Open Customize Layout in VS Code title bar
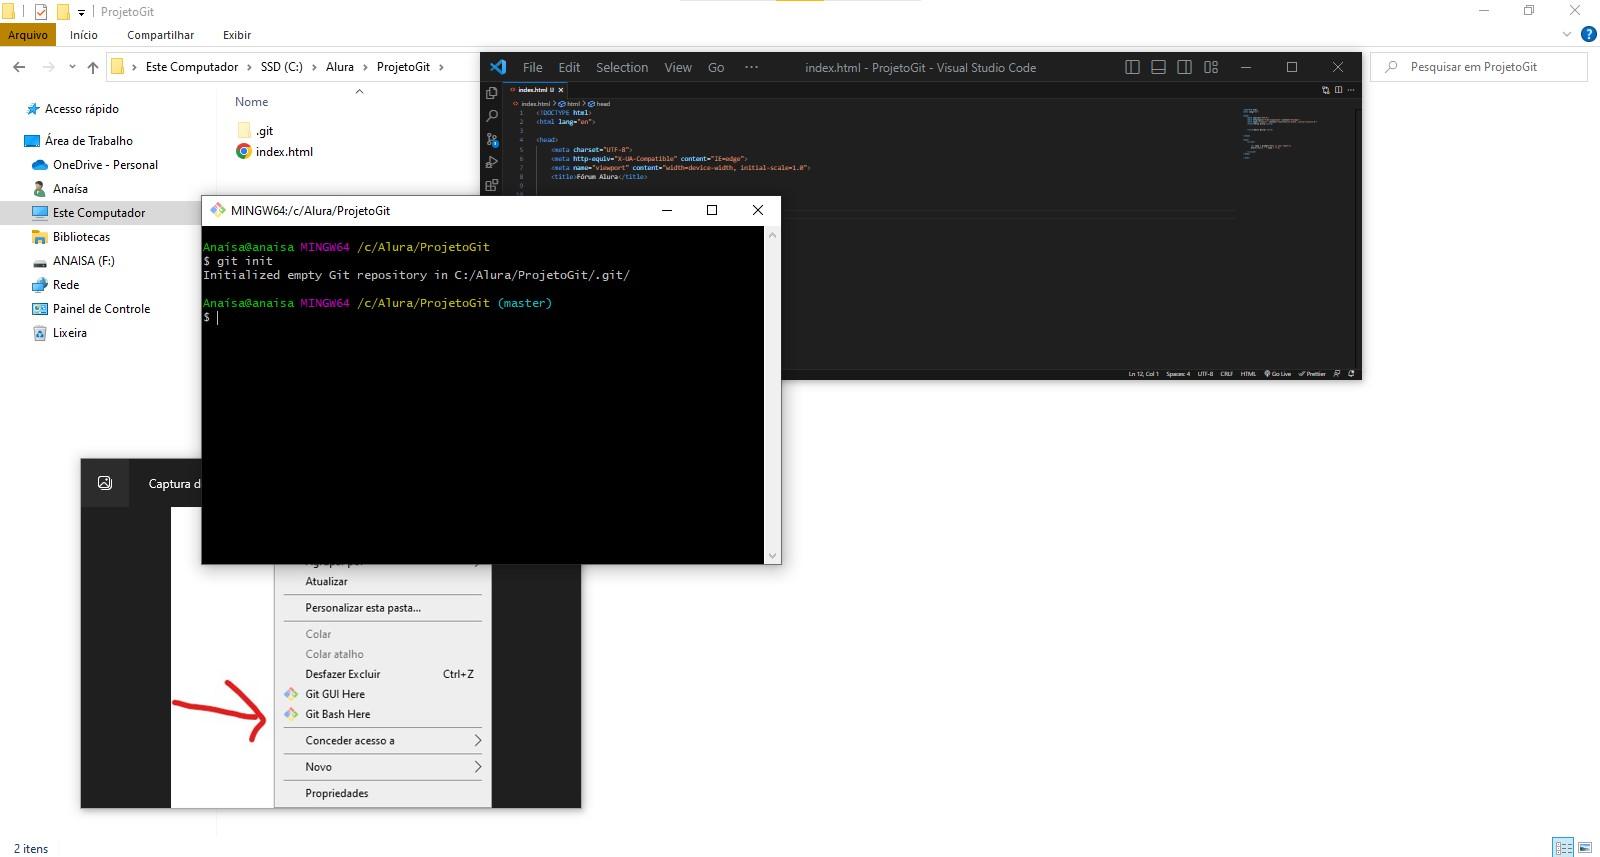Image resolution: width=1600 pixels, height=857 pixels. click(x=1211, y=67)
